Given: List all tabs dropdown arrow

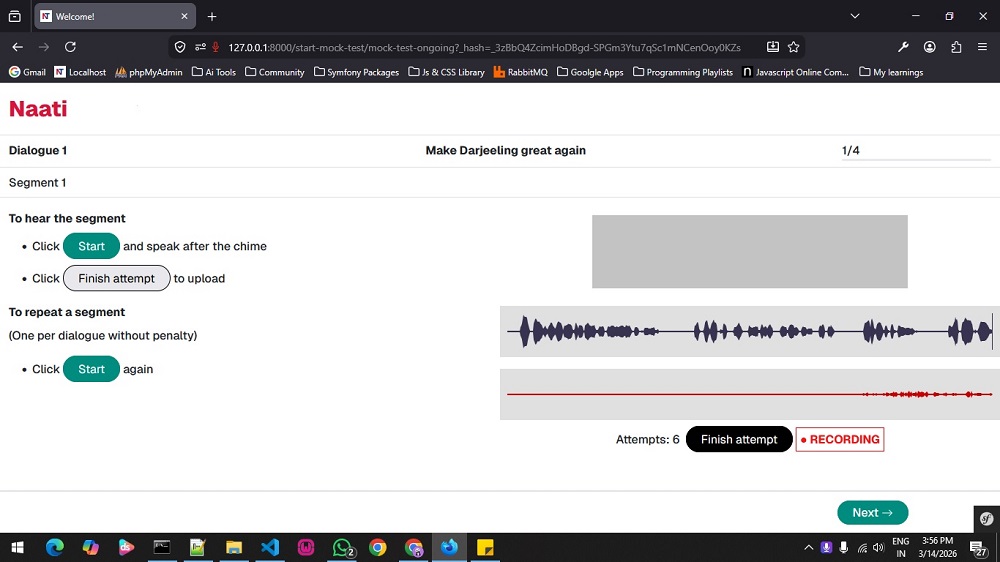Looking at the screenshot, I should click(855, 16).
